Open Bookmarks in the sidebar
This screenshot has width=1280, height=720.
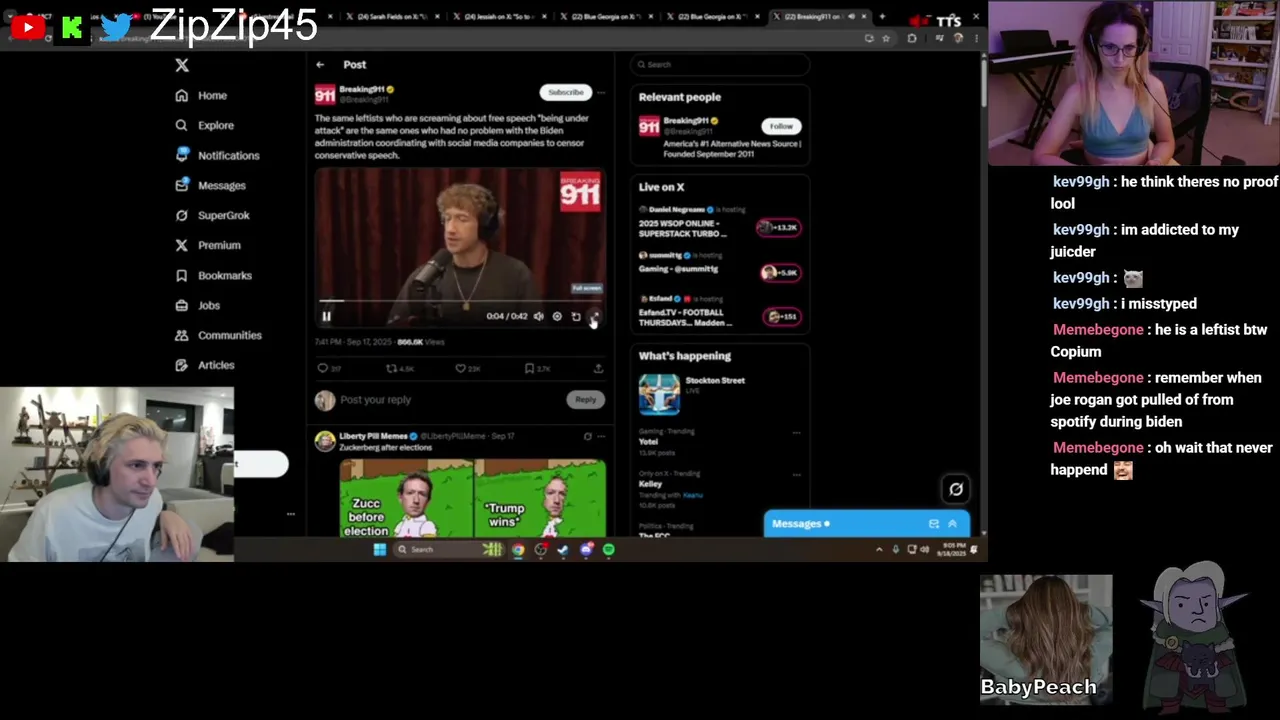point(213,275)
